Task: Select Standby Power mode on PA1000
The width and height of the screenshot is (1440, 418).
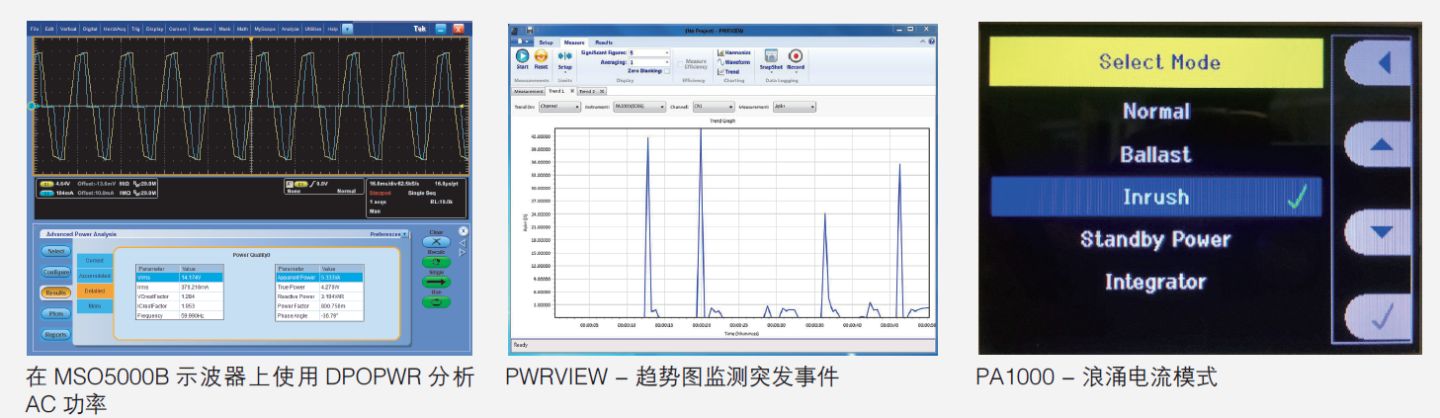Action: pos(1155,240)
